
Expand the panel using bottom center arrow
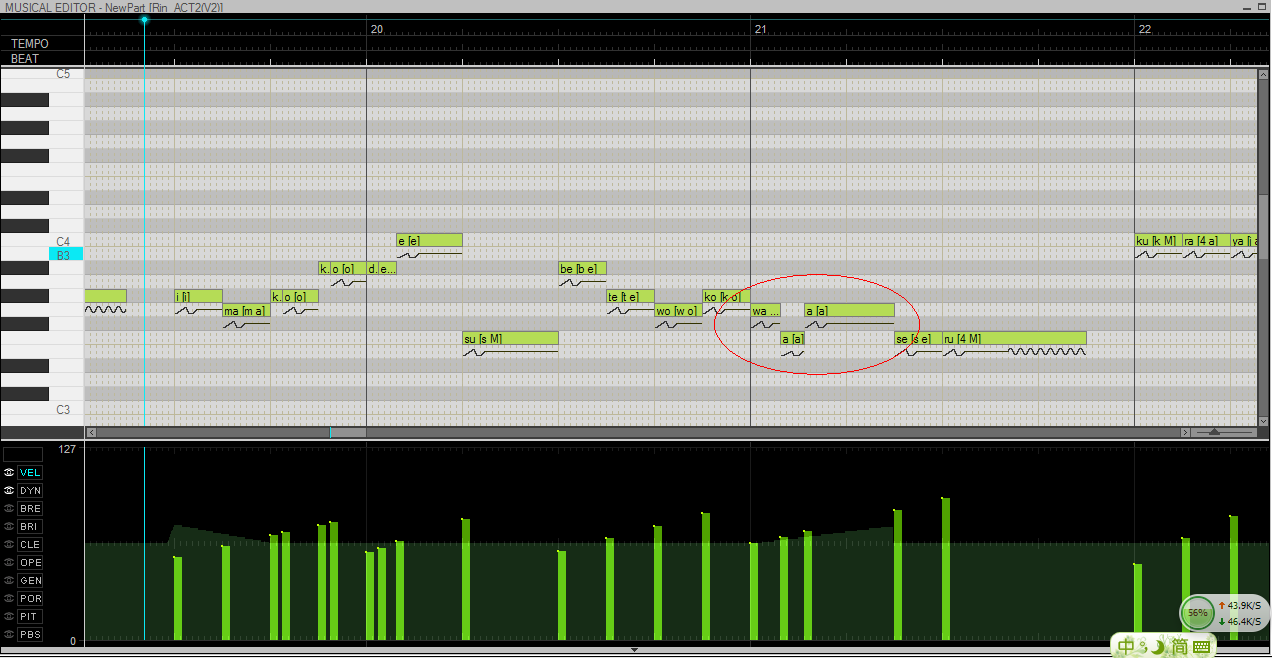(x=635, y=650)
